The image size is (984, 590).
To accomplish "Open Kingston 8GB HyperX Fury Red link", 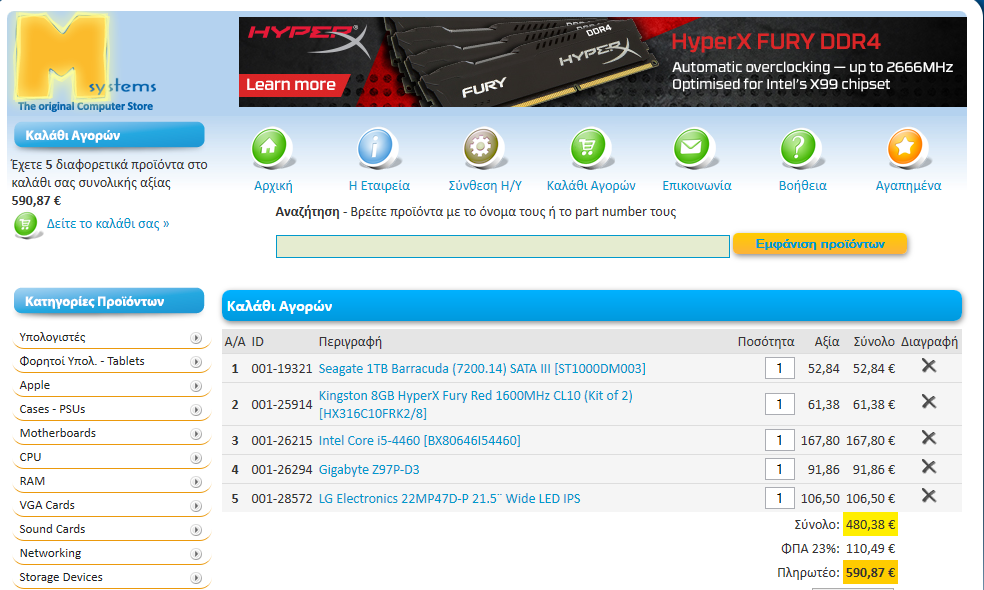I will click(476, 404).
